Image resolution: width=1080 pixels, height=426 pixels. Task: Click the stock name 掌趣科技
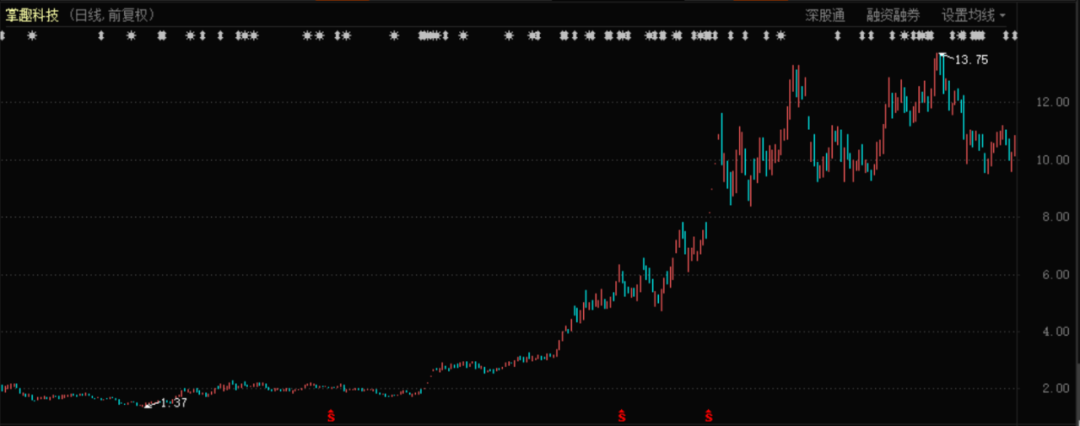point(32,15)
